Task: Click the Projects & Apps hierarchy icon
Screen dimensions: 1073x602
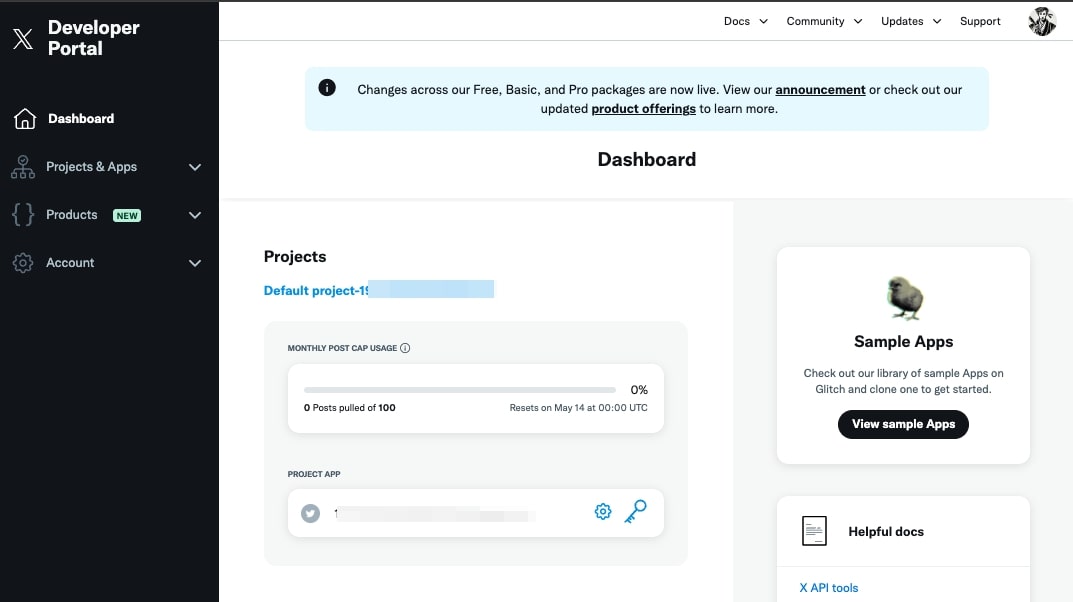Action: (23, 167)
